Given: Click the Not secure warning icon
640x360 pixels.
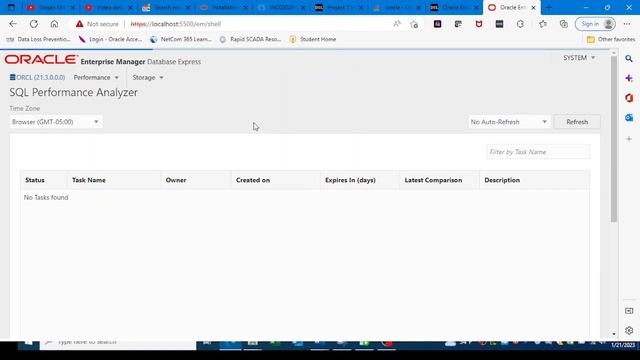Looking at the screenshot, I should (x=80, y=24).
